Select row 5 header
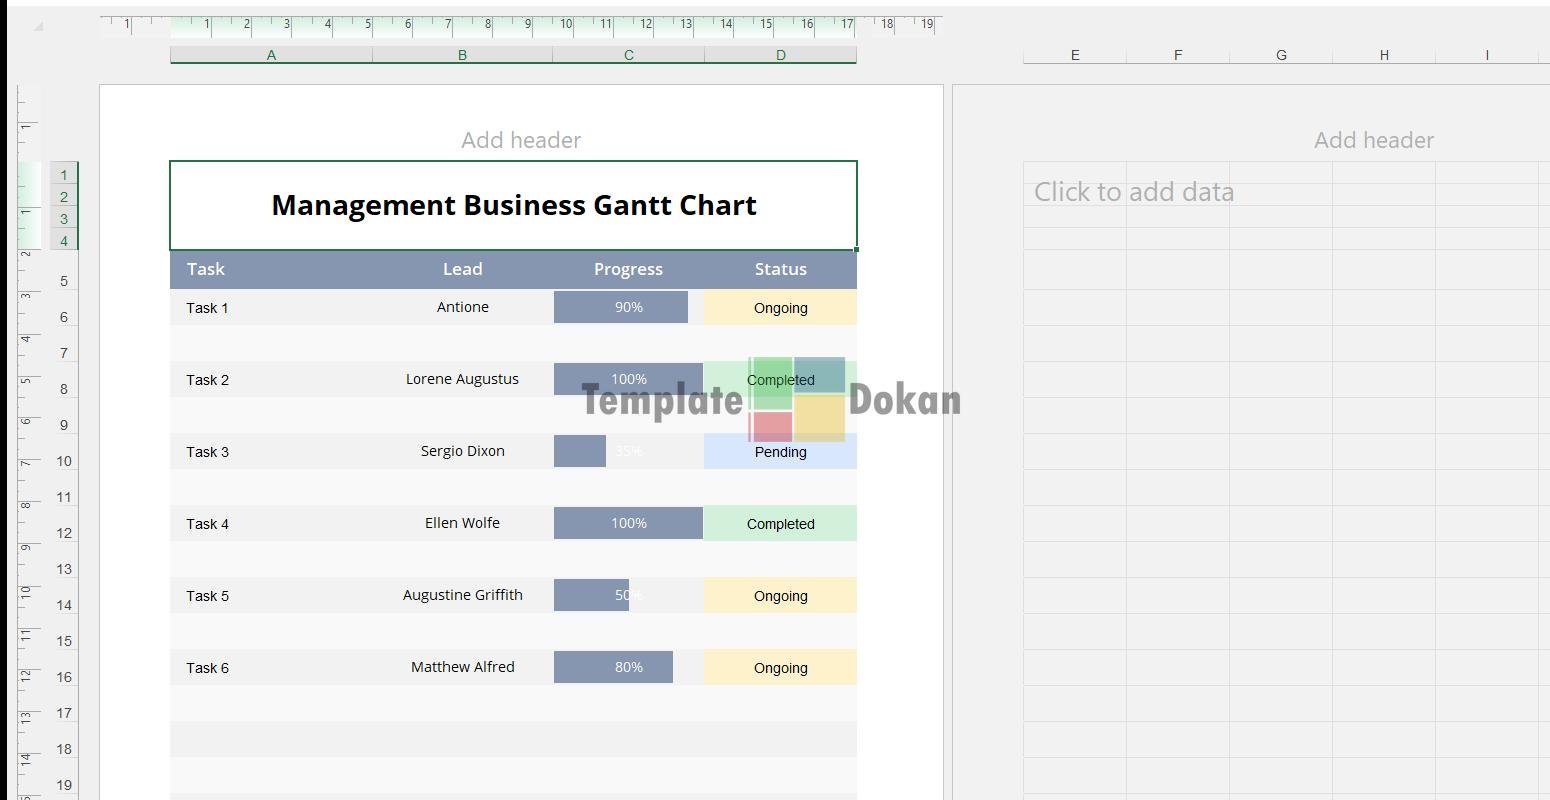Screen dimensions: 1550x800 64,281
